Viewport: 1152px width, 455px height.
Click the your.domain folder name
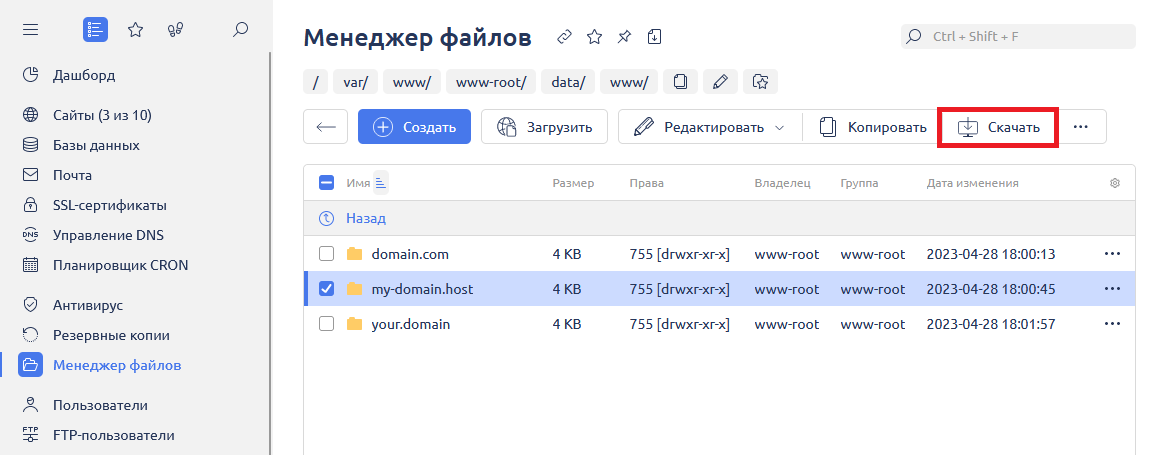click(411, 324)
